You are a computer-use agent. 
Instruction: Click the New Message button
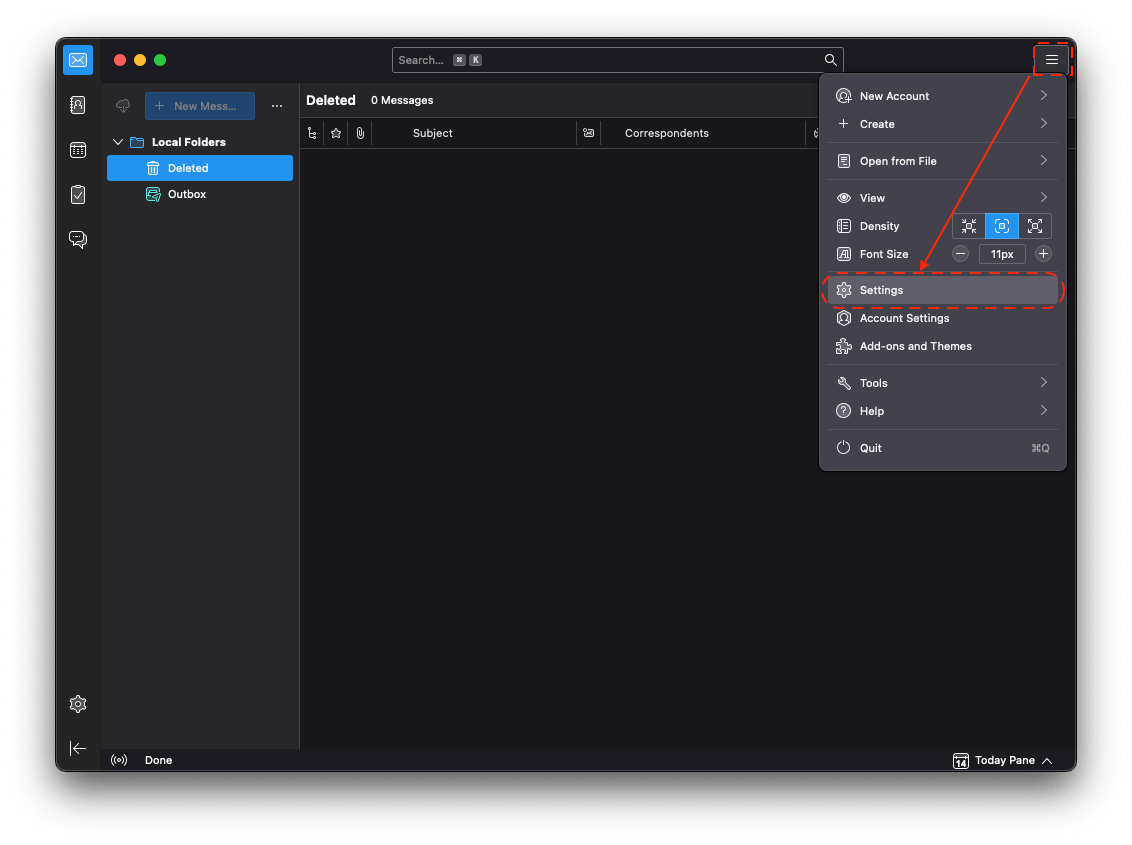click(200, 106)
